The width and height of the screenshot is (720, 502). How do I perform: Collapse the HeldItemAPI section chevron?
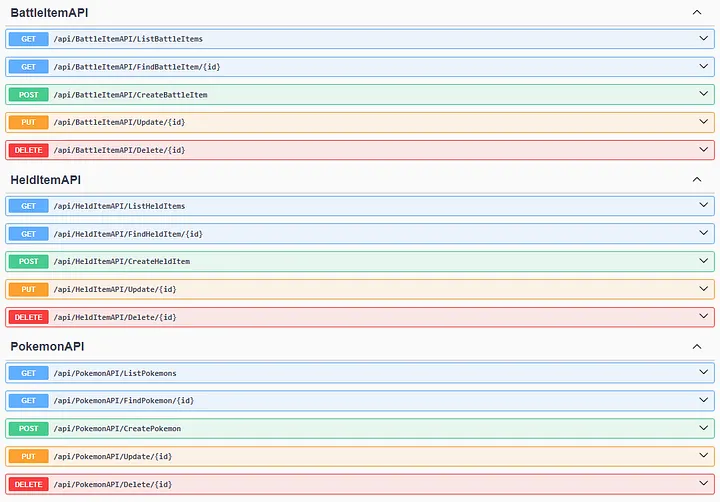pyautogui.click(x=697, y=180)
